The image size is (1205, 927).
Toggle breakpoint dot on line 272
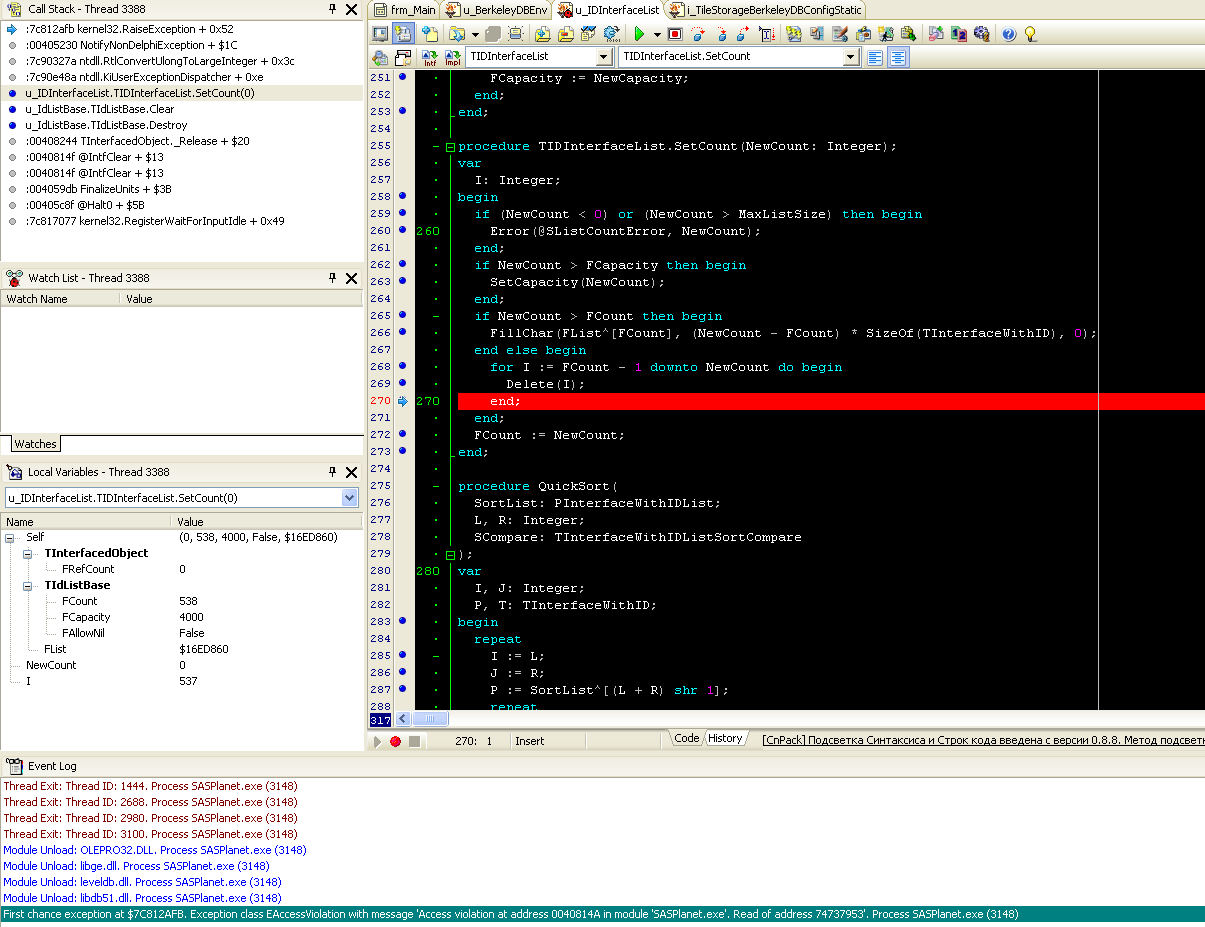coord(403,434)
